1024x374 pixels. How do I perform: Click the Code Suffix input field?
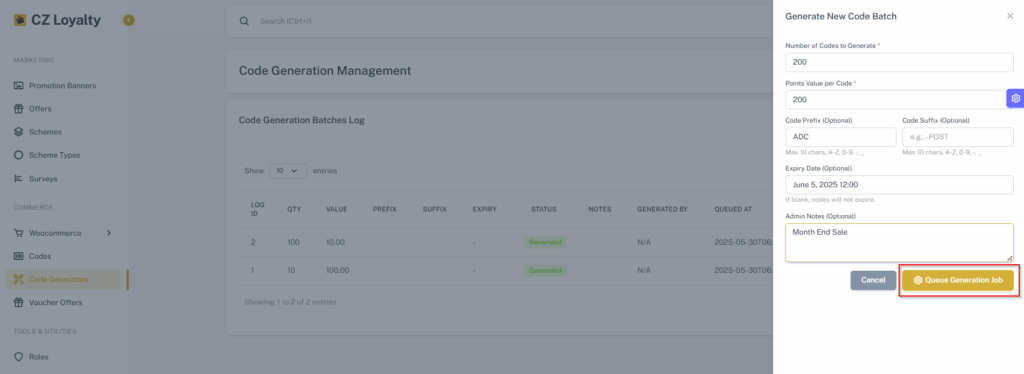tap(957, 137)
